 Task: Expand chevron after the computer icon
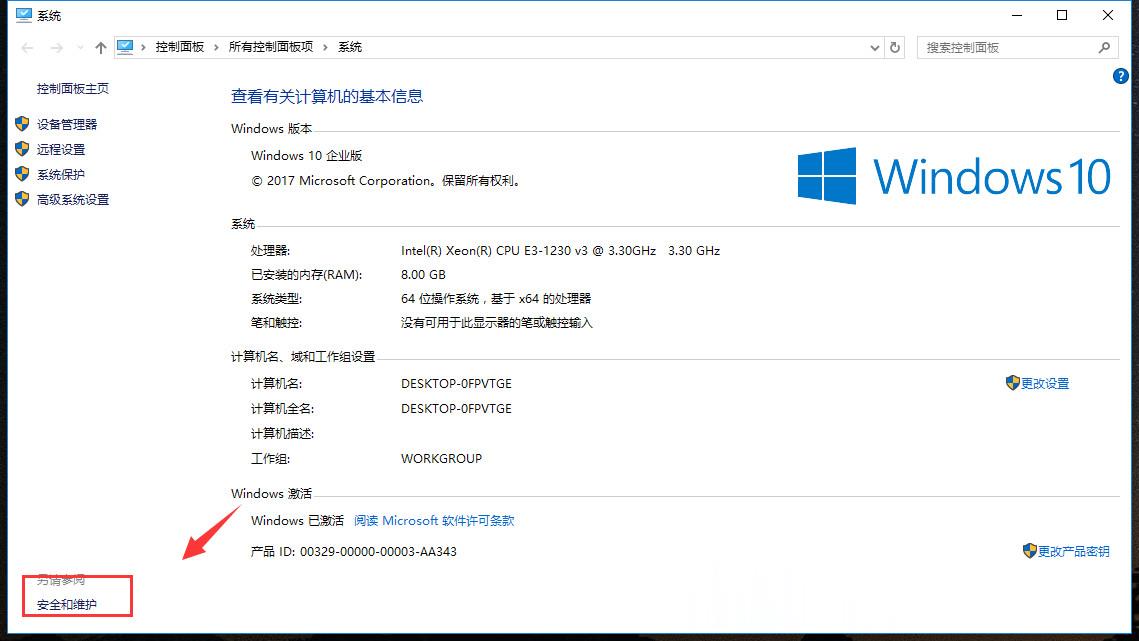[143, 47]
